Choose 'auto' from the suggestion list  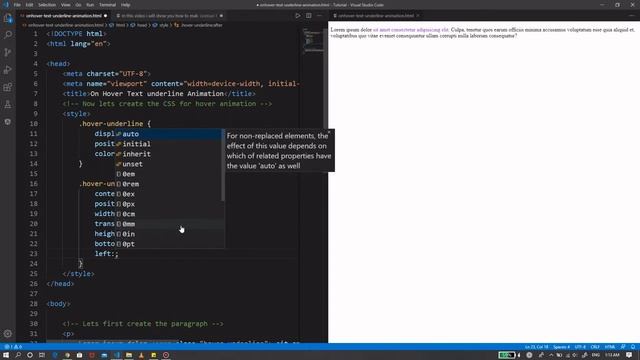[x=169, y=134]
